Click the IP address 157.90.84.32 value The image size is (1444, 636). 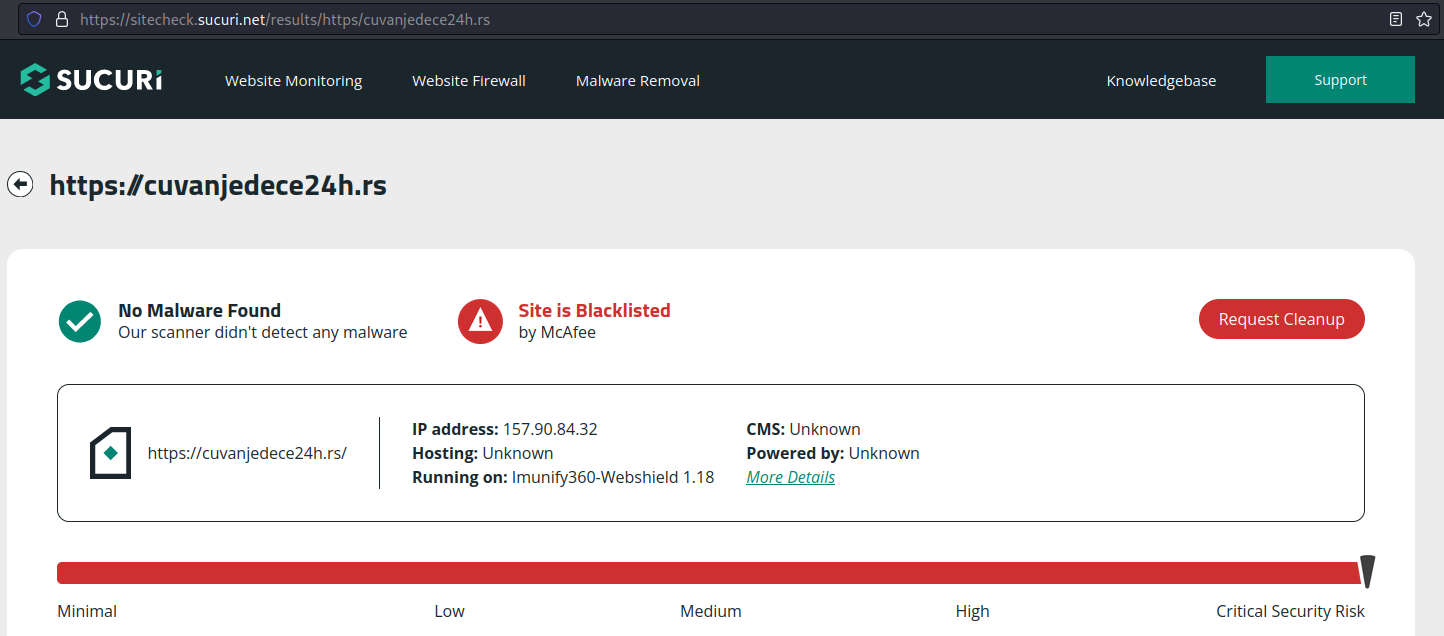(550, 429)
